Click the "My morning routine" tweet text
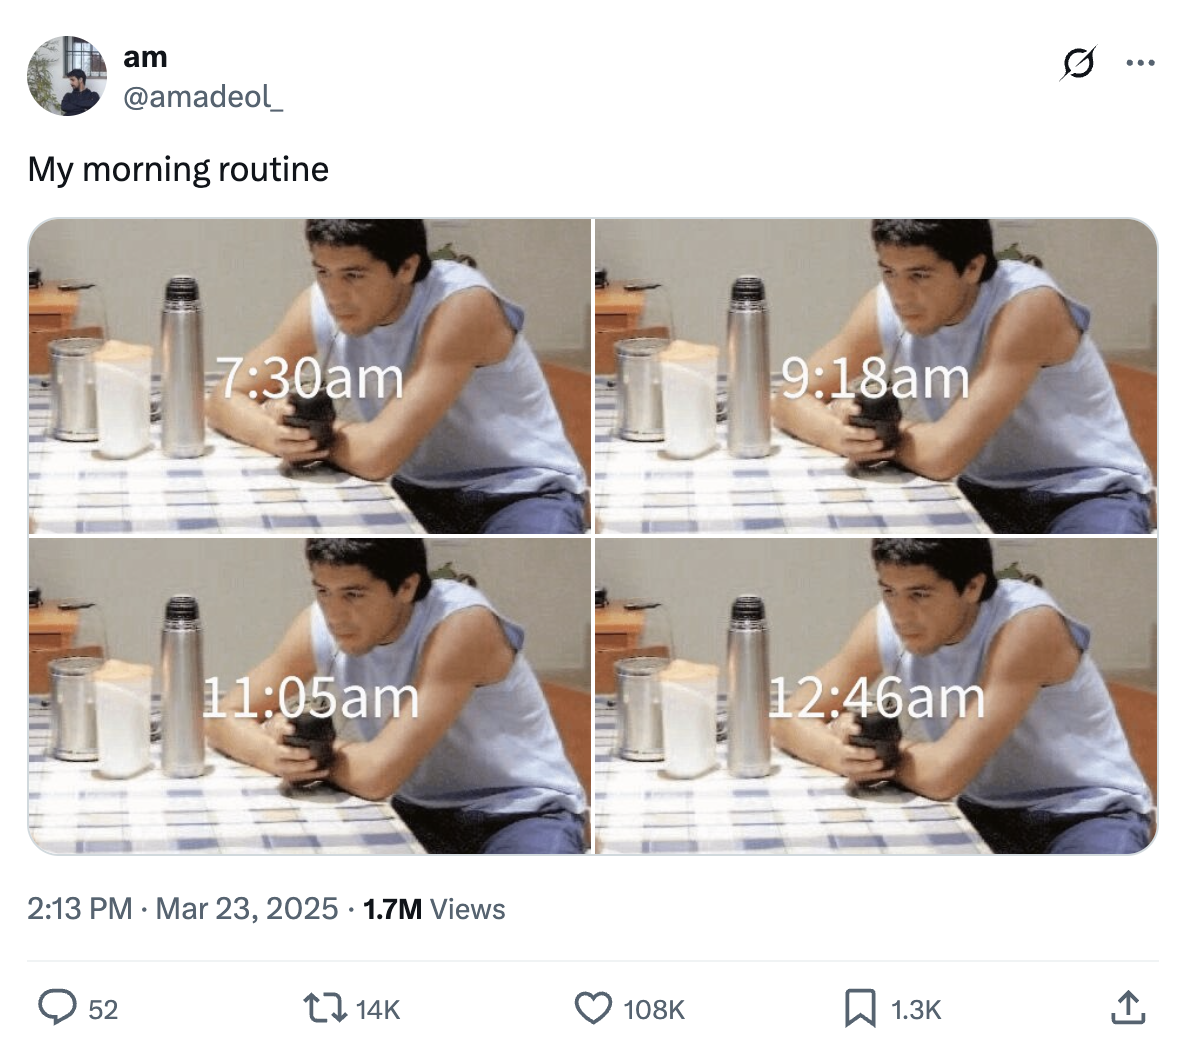This screenshot has height=1048, width=1188. 178,169
